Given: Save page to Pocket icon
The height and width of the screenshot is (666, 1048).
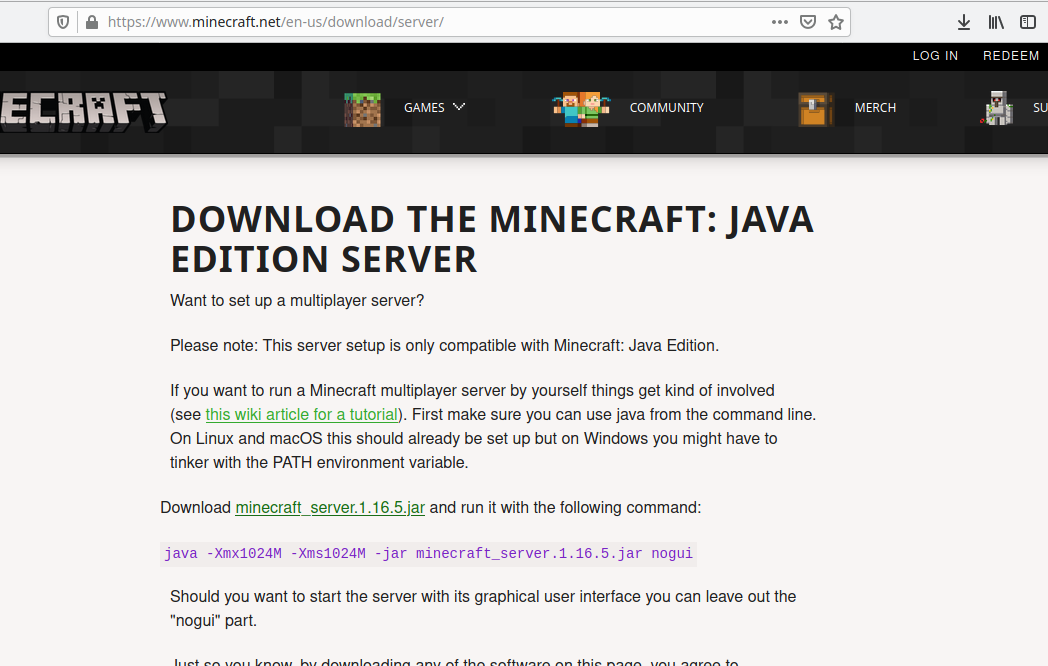Looking at the screenshot, I should [808, 22].
